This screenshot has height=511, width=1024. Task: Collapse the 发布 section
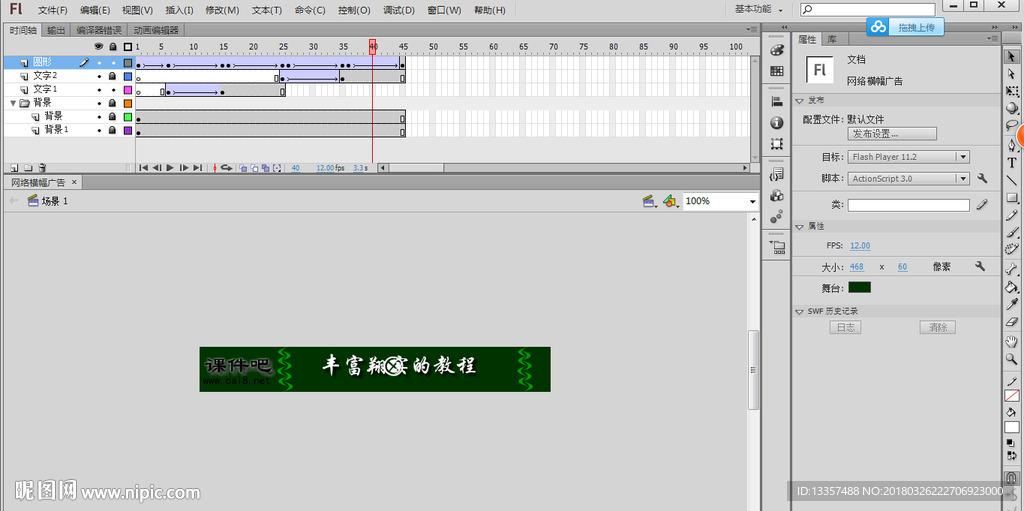800,101
